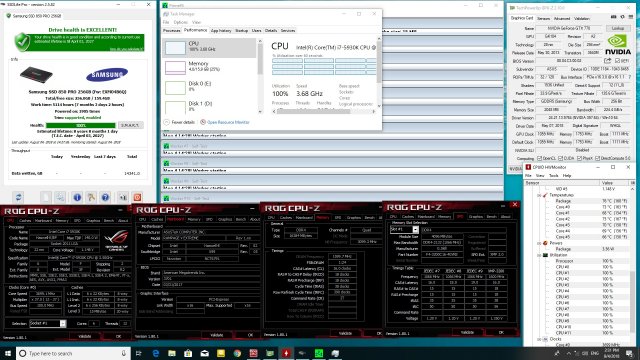This screenshot has height=360, width=640.
Task: Click Windows Start button
Action: click(8, 353)
